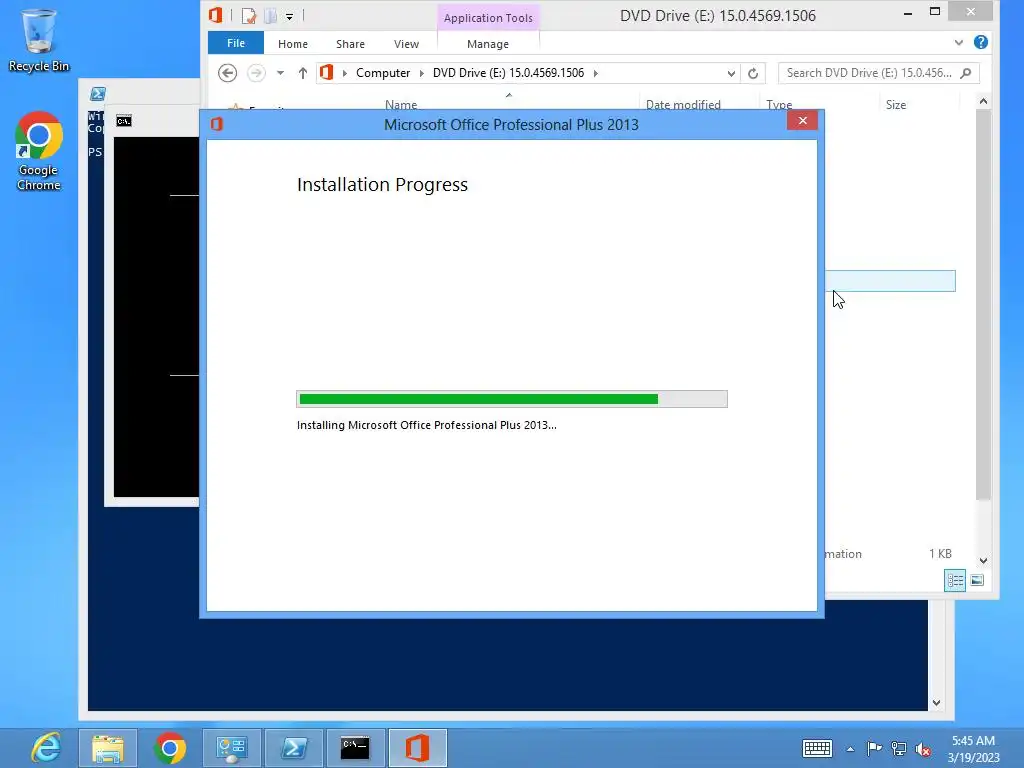Go up one folder level in Explorer

[x=302, y=72]
